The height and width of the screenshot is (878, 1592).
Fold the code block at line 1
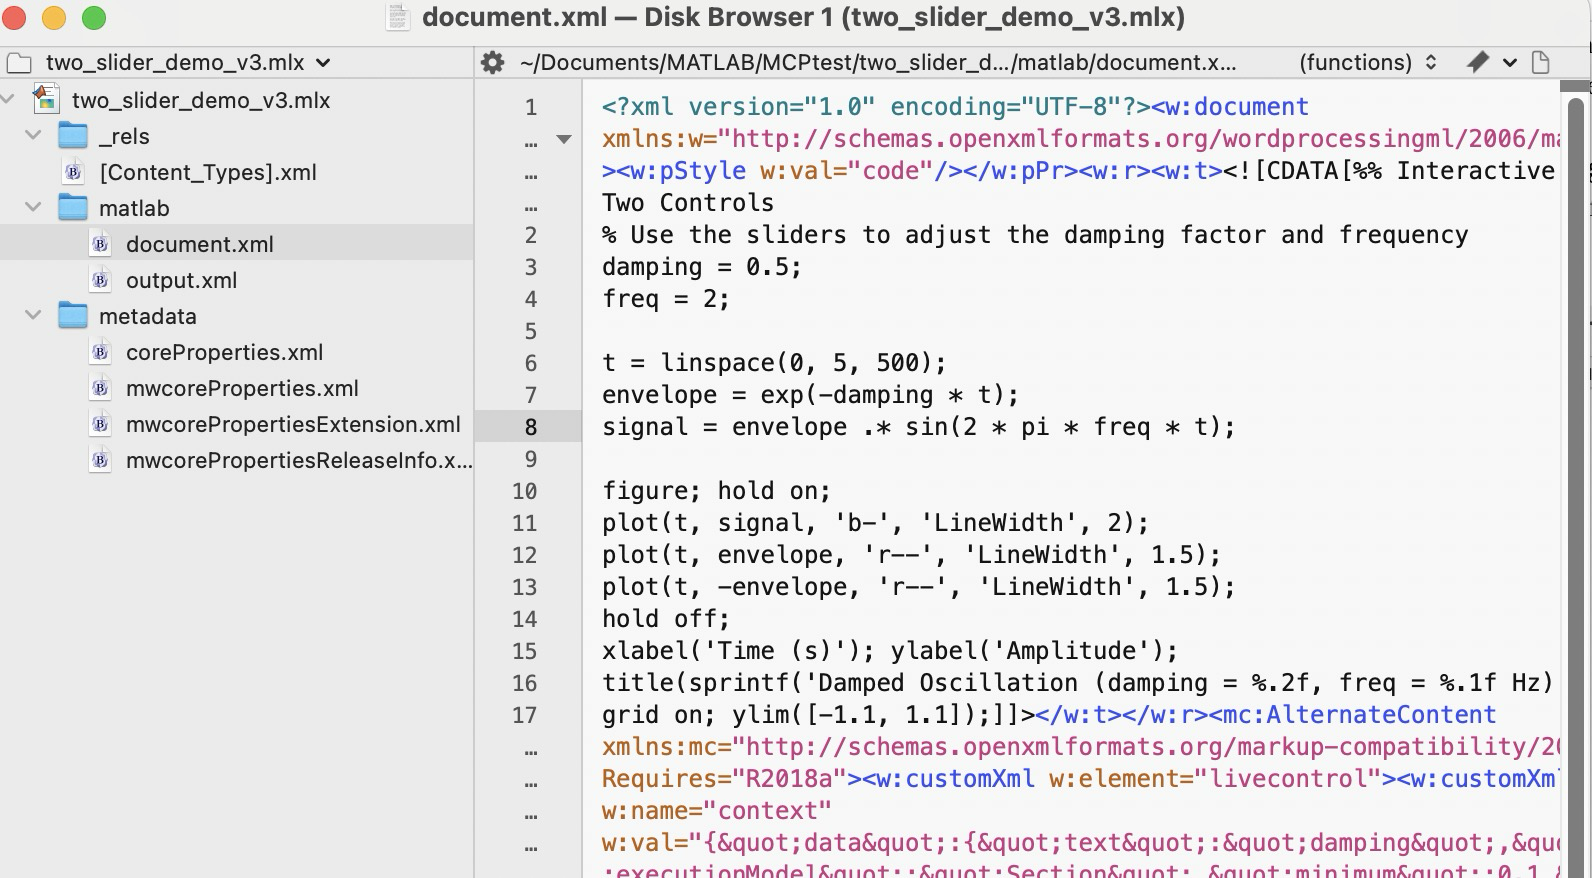click(x=564, y=139)
